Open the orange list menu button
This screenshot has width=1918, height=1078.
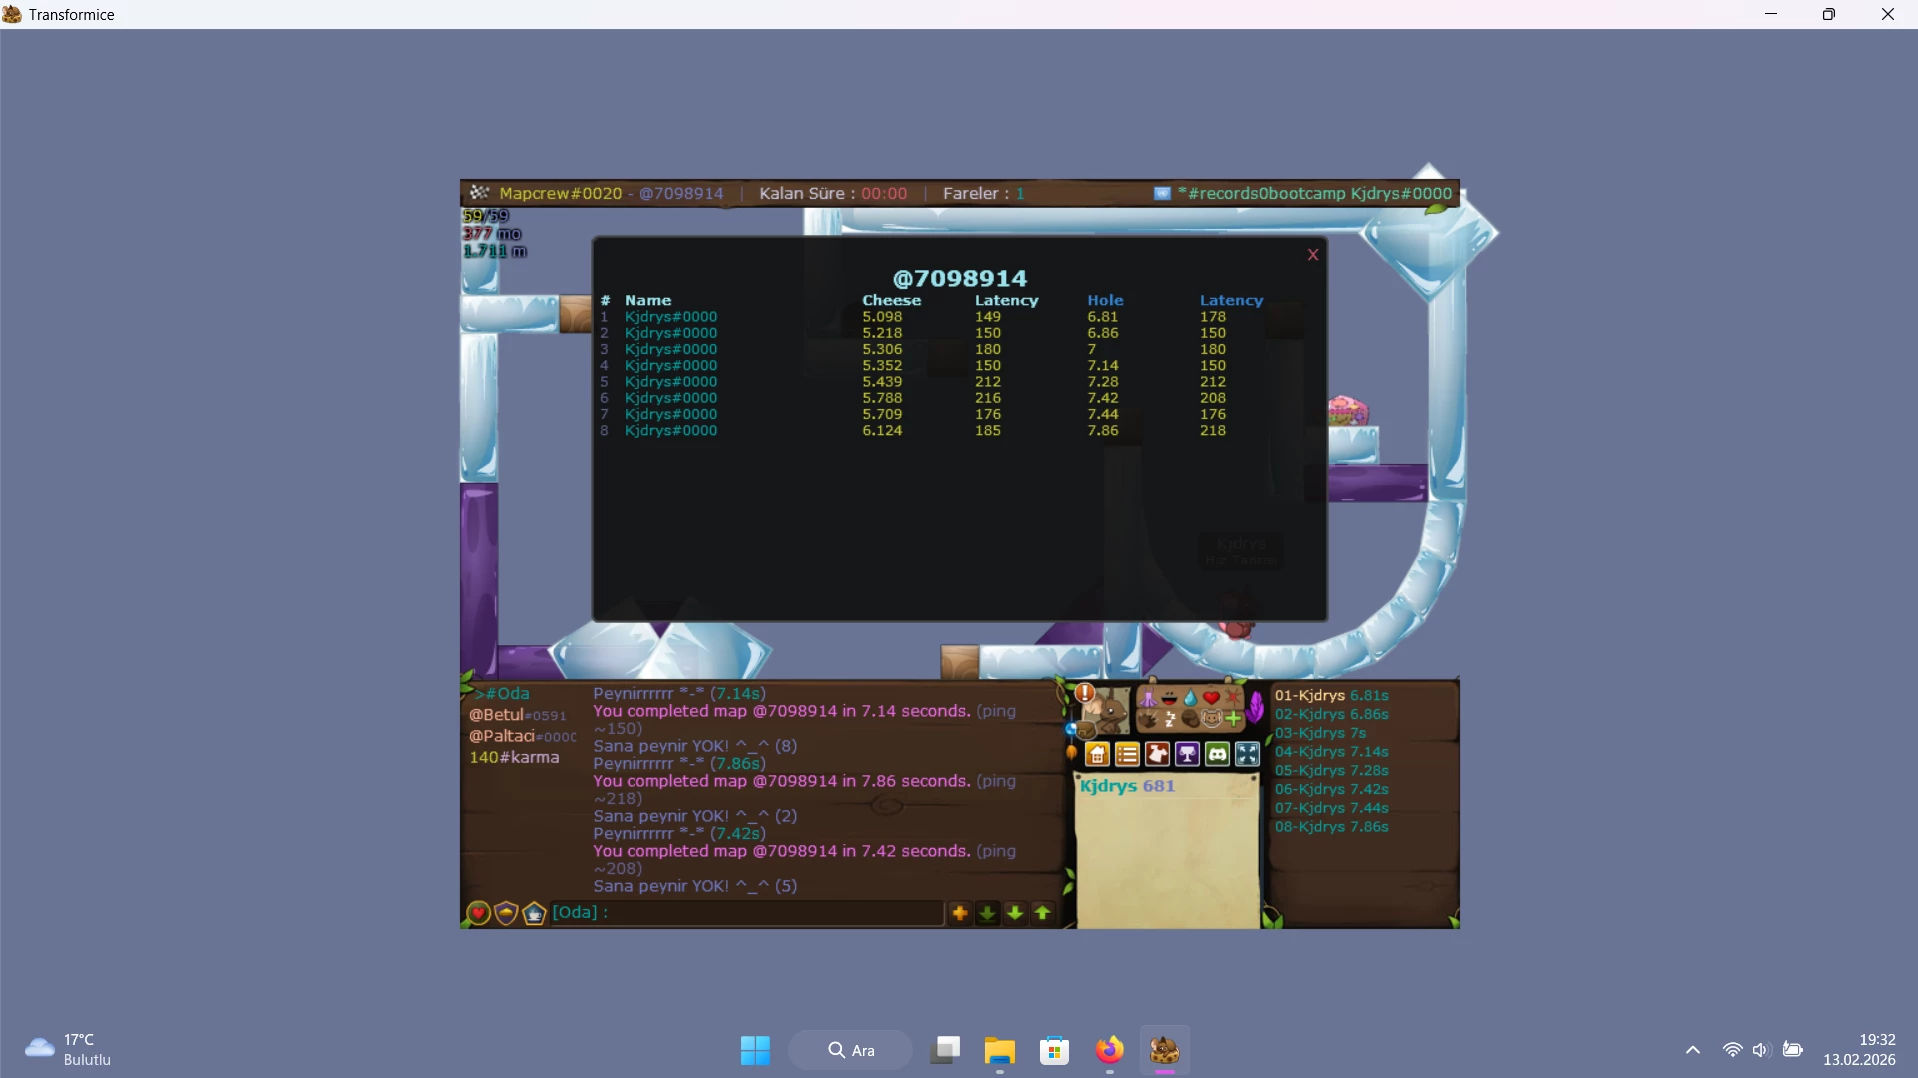(1127, 754)
